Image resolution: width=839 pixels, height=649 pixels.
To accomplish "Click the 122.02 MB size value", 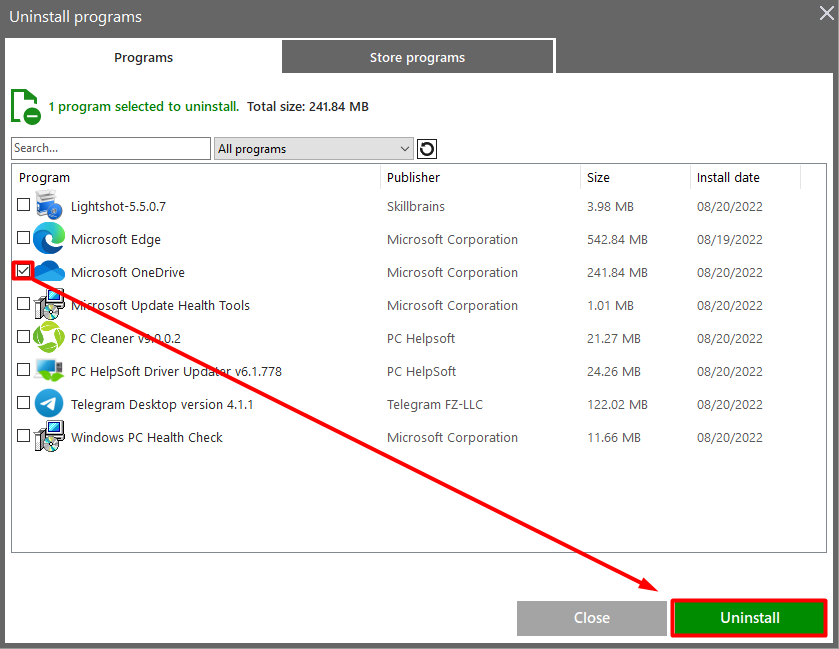I will coord(617,404).
